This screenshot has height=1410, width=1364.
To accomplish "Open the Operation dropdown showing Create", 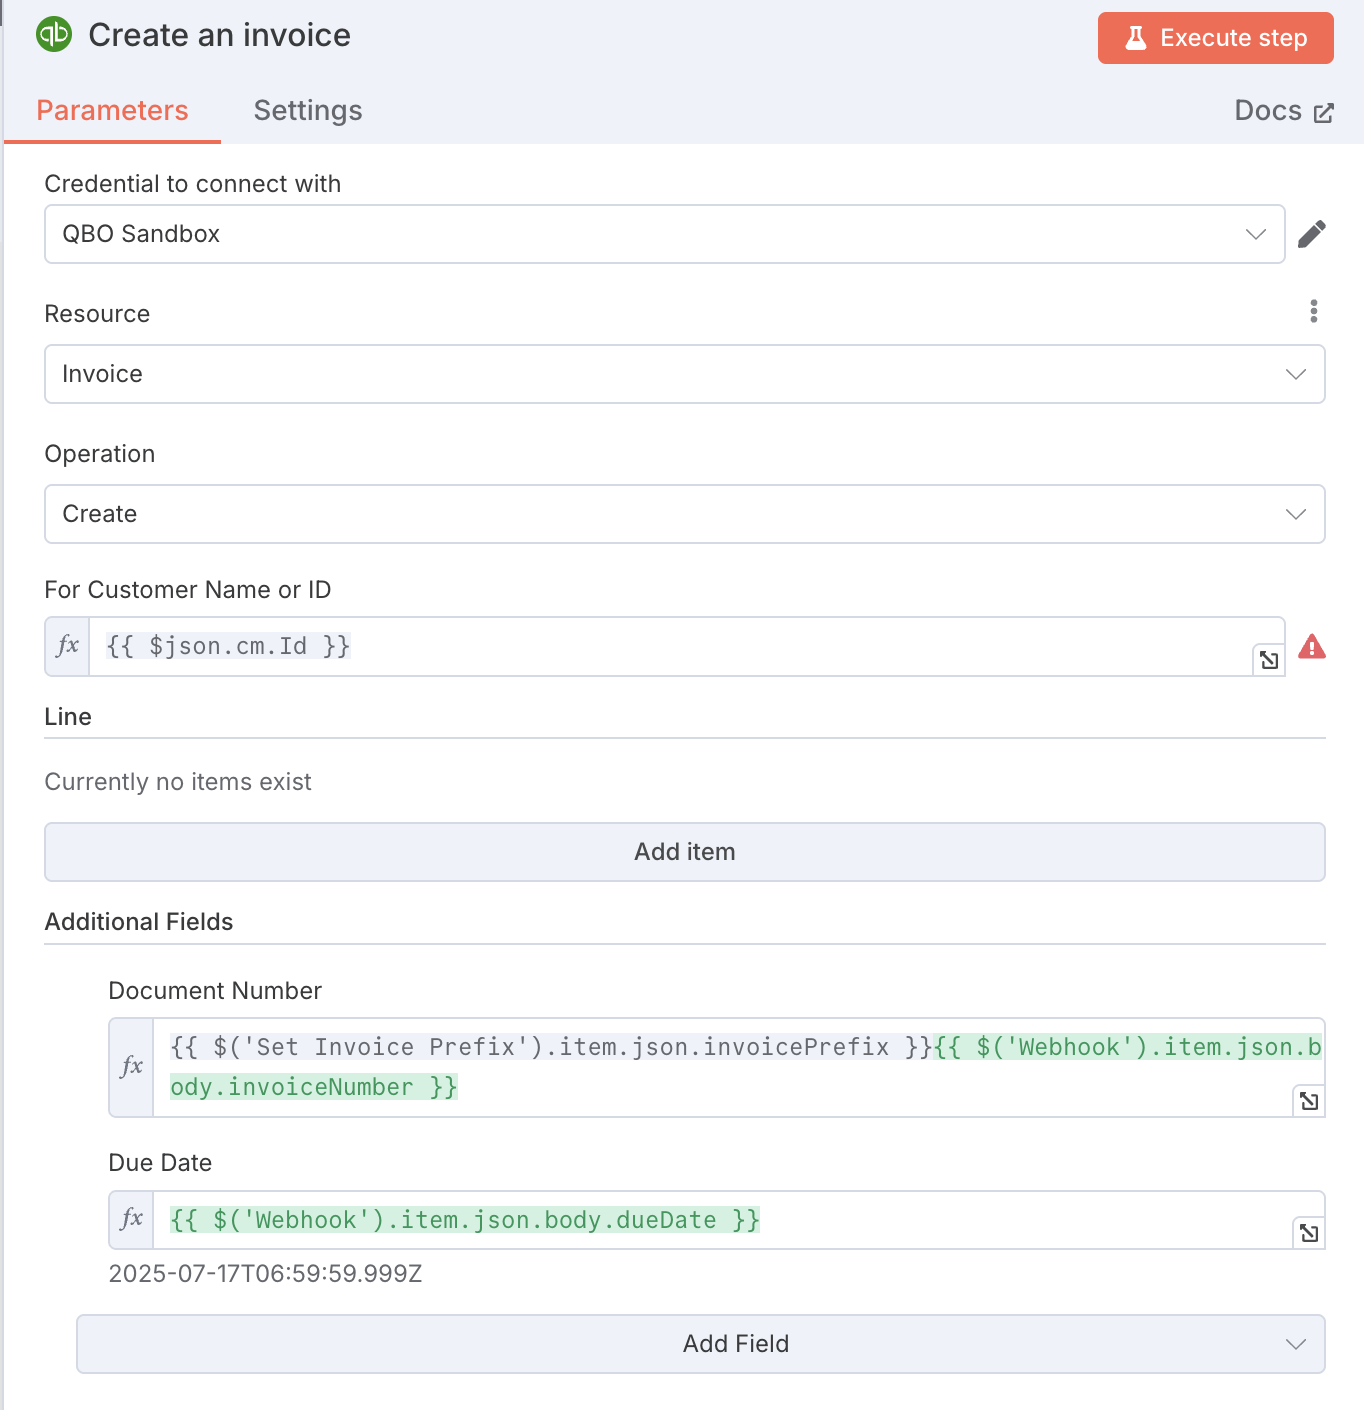I will [x=1296, y=514].
